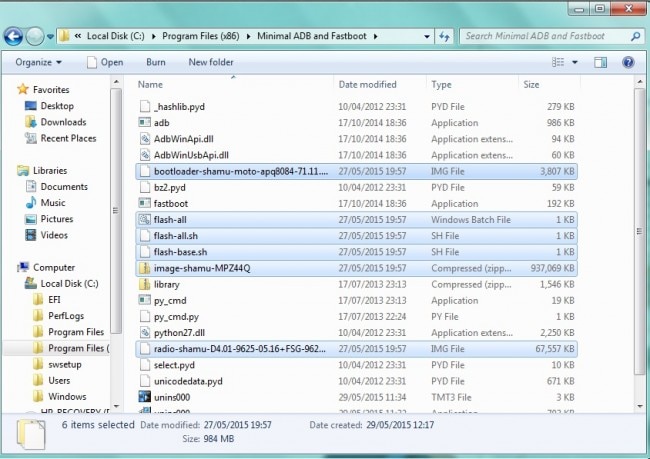Click the magnifier search icon
This screenshot has width=650, height=459.
tap(635, 36)
